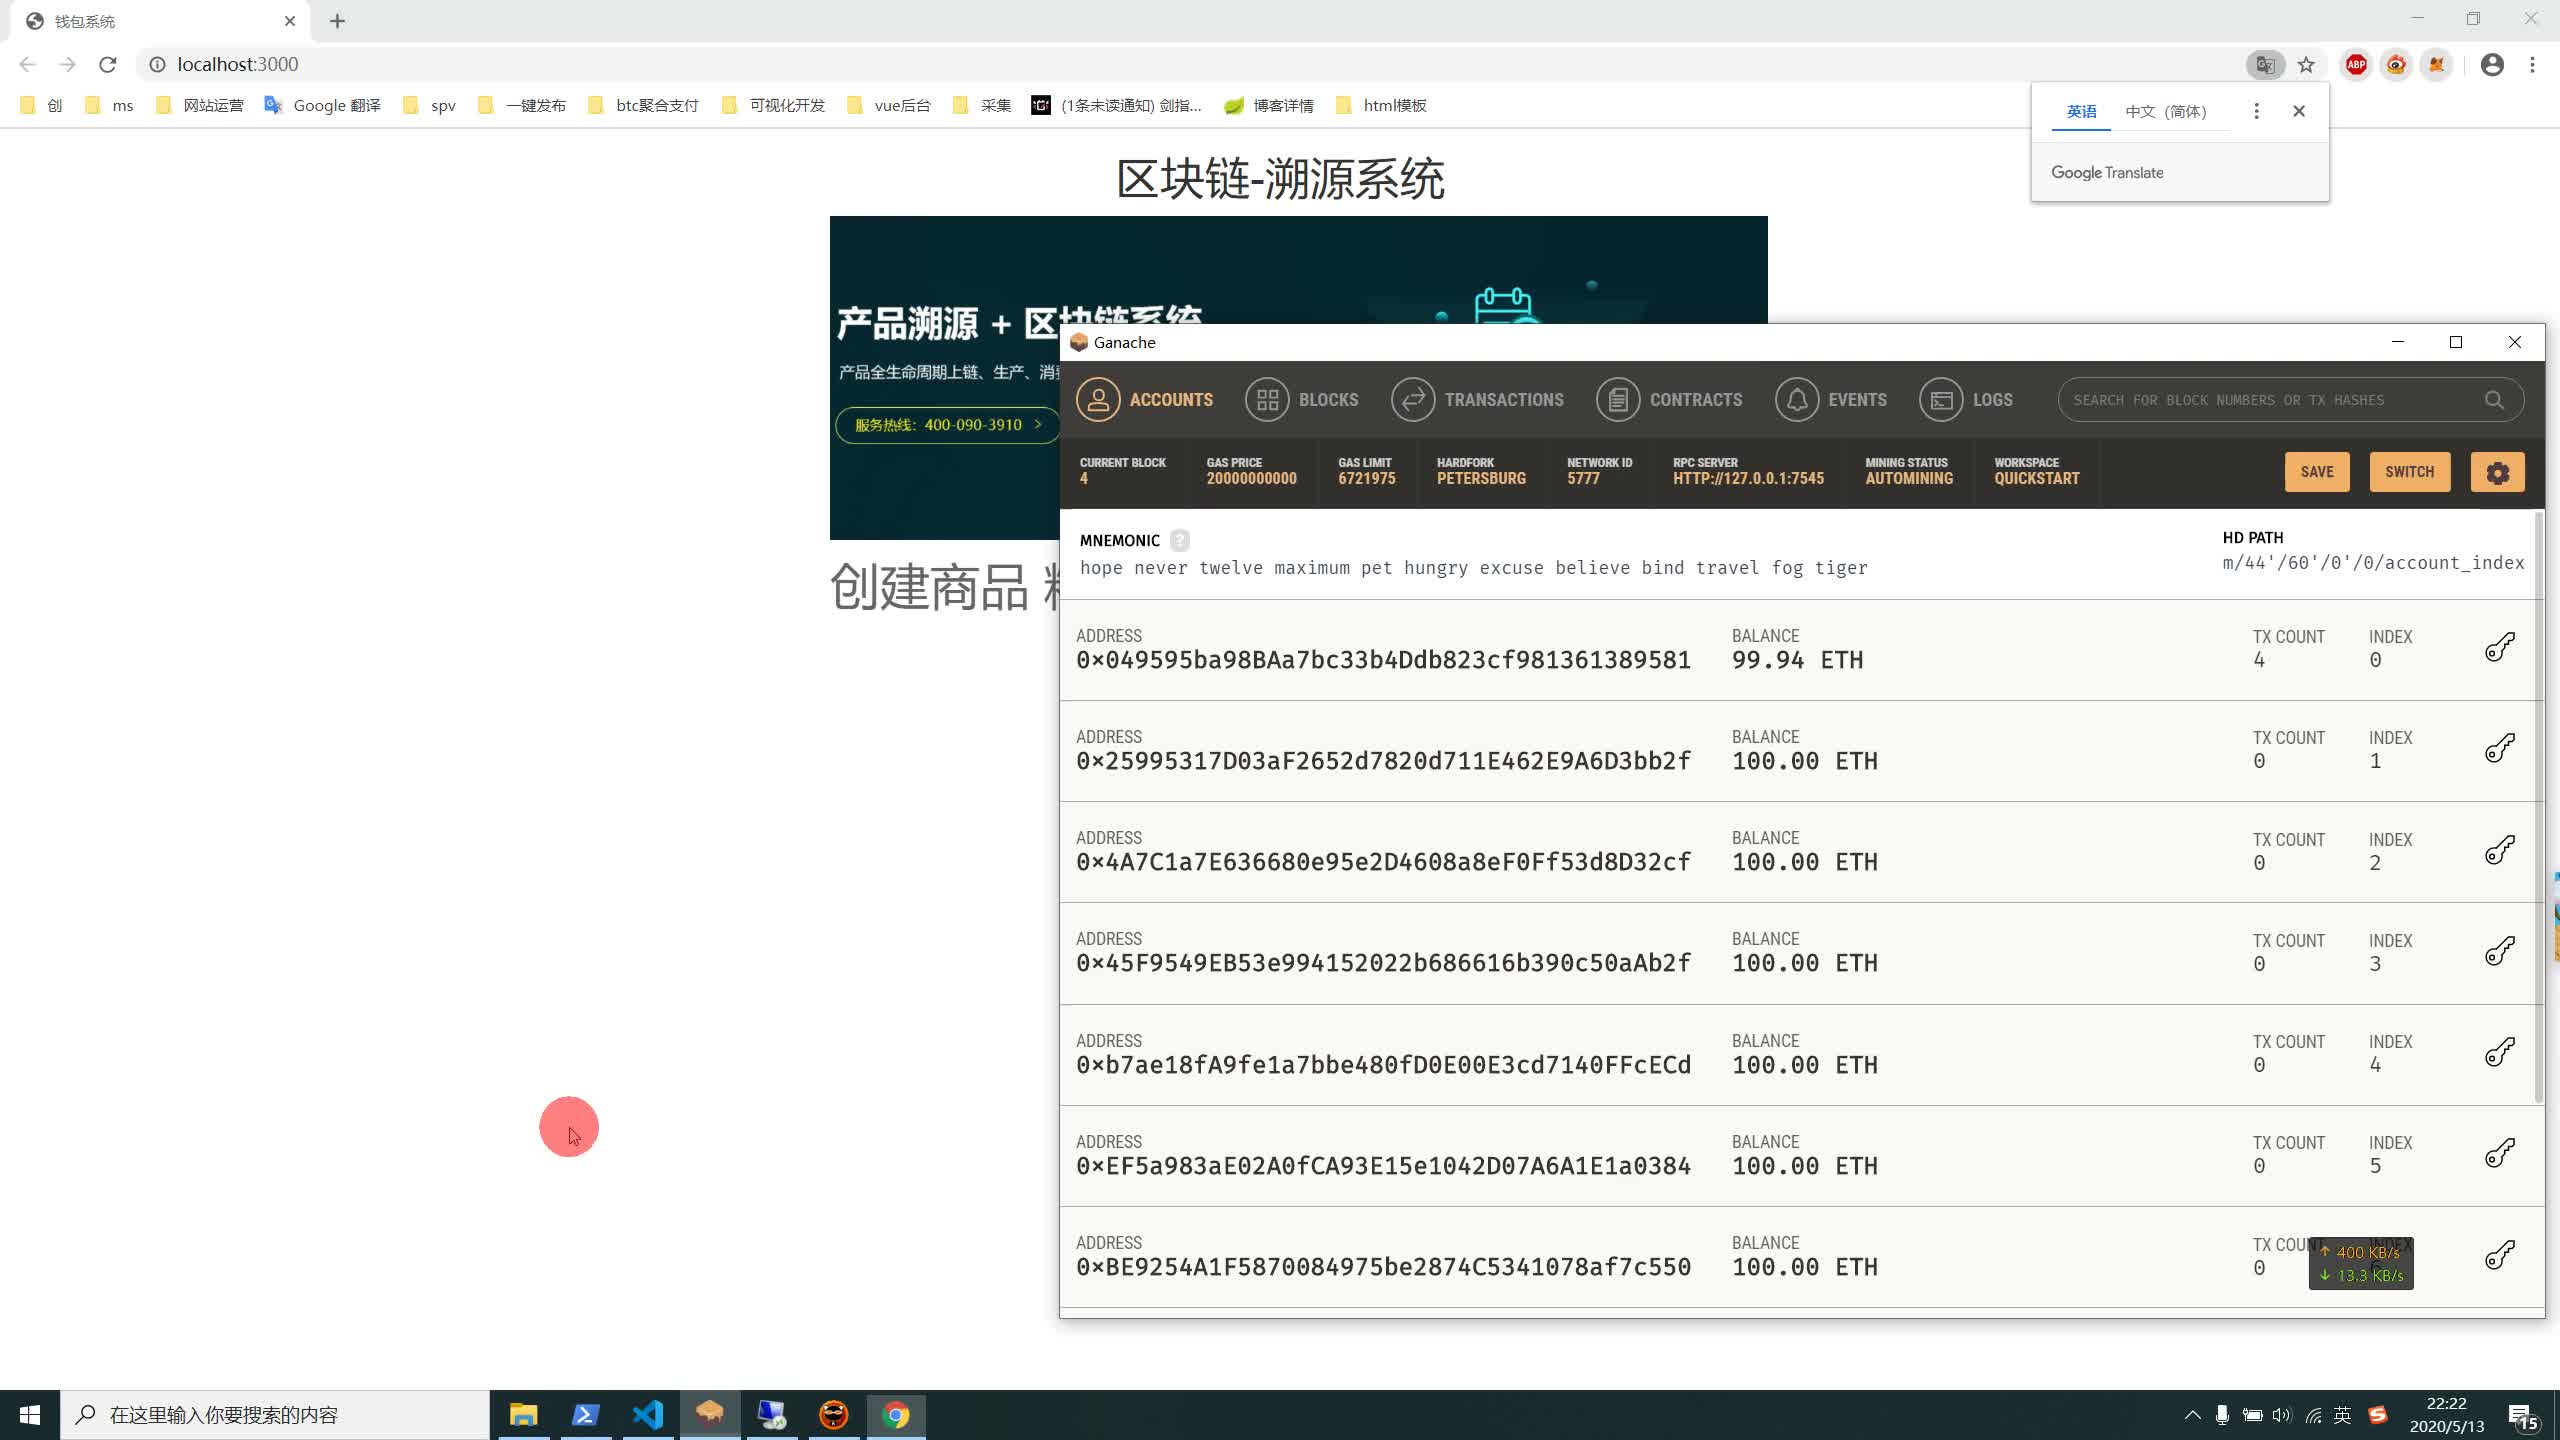Open Ganache settings gear
The image size is (2560, 1440).
2497,472
